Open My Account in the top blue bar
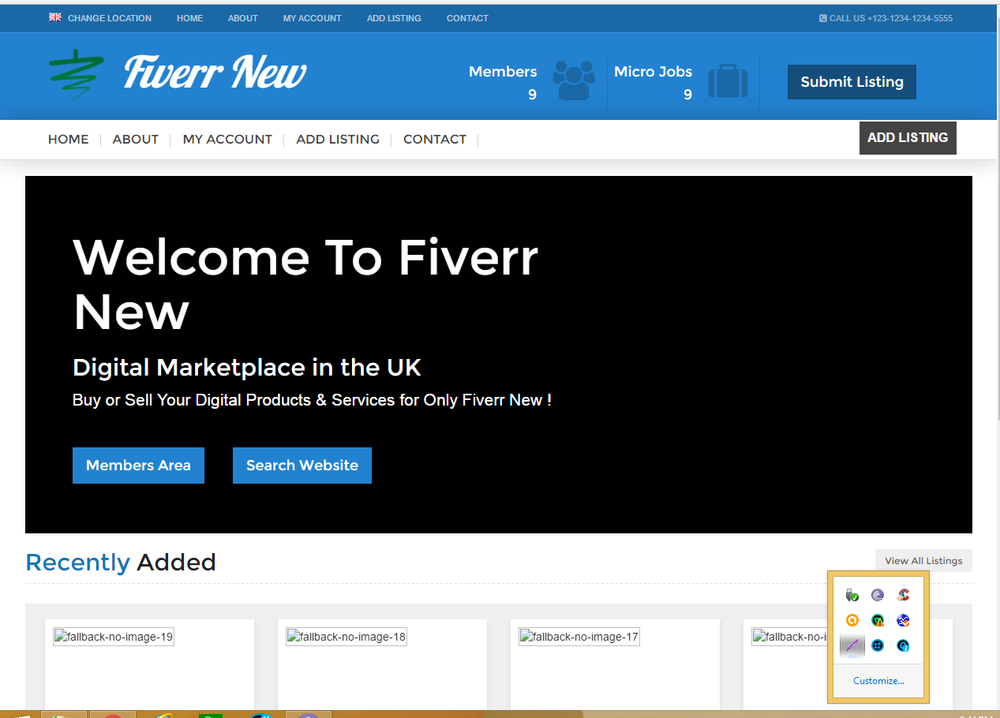Viewport: 1000px width, 718px height. point(312,18)
